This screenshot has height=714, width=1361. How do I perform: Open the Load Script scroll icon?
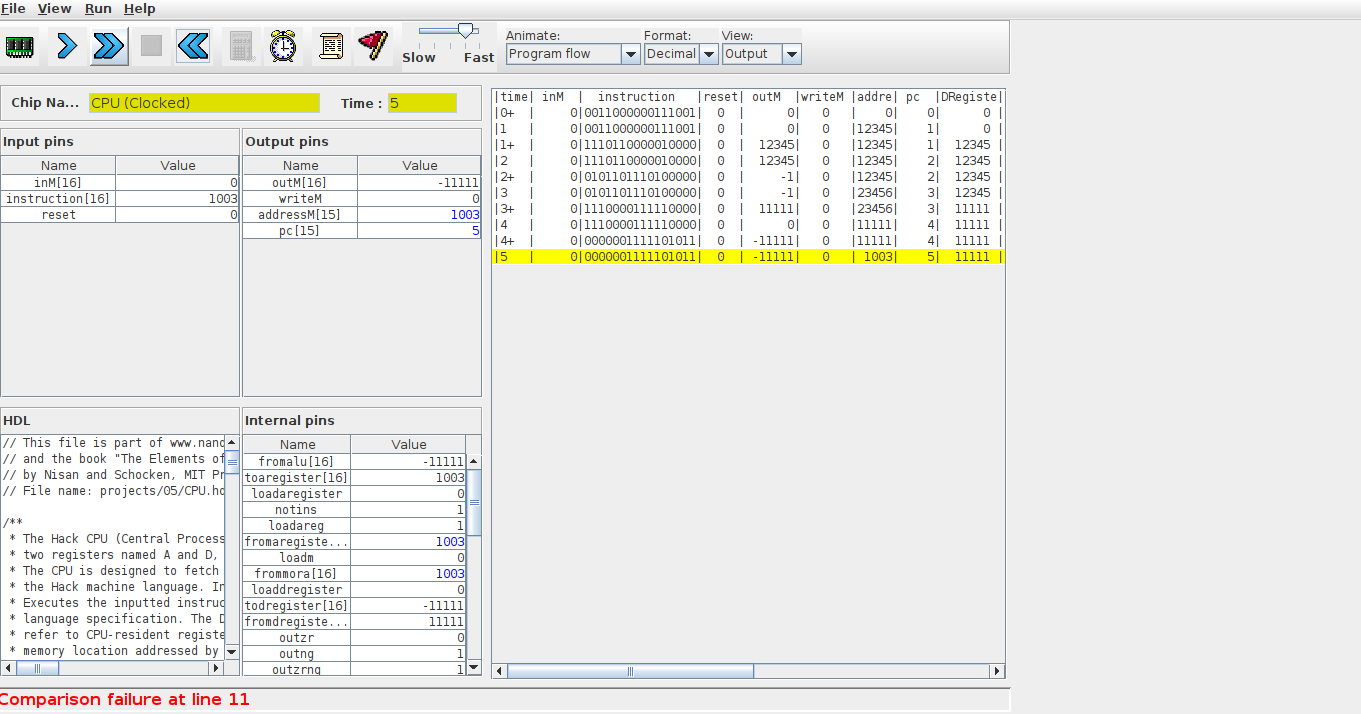pos(331,46)
